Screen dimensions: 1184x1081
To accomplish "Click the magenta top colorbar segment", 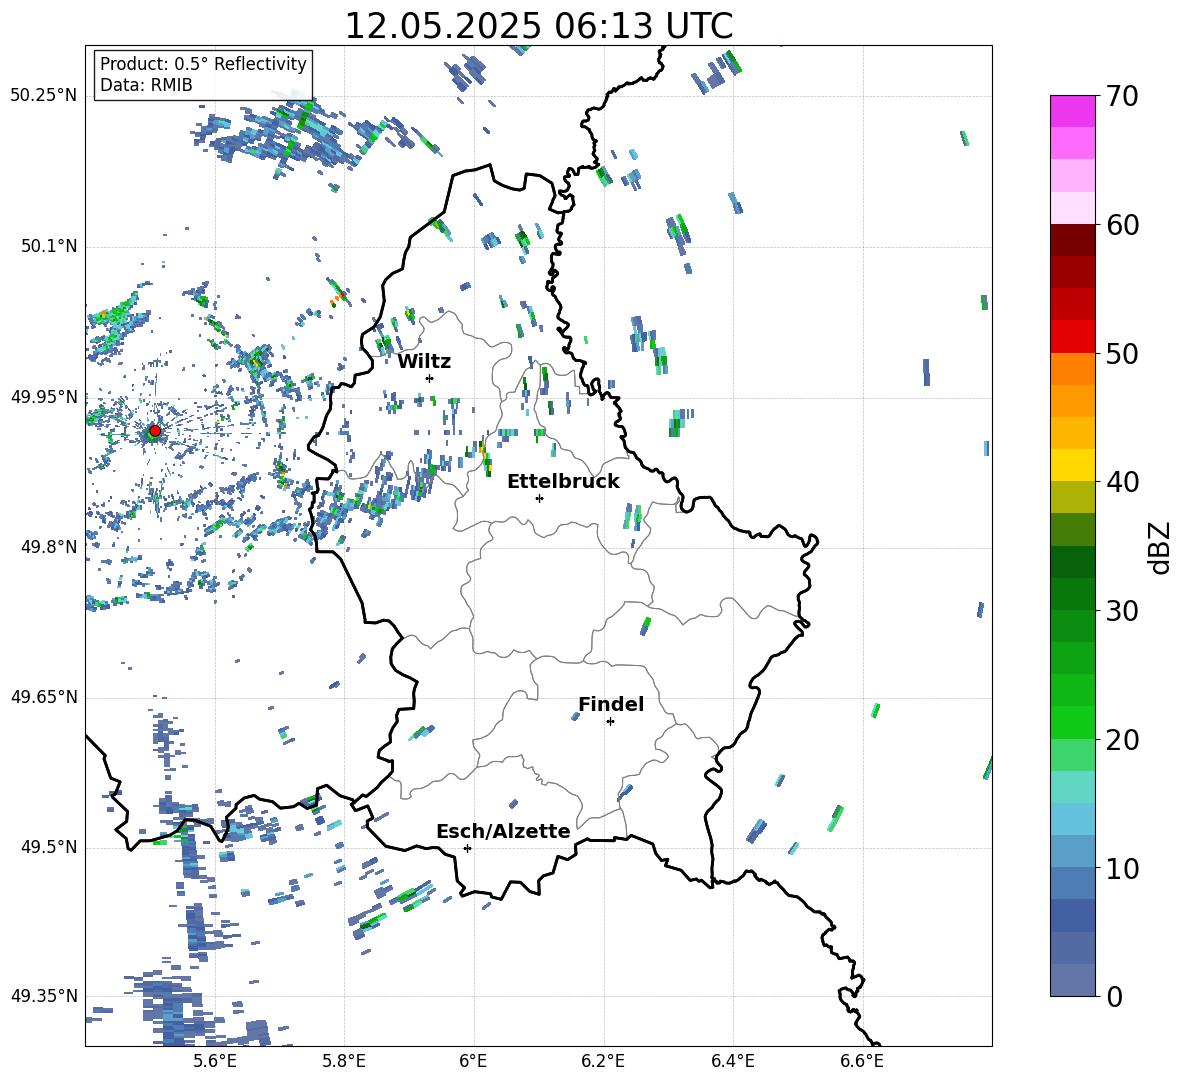I will (1072, 112).
